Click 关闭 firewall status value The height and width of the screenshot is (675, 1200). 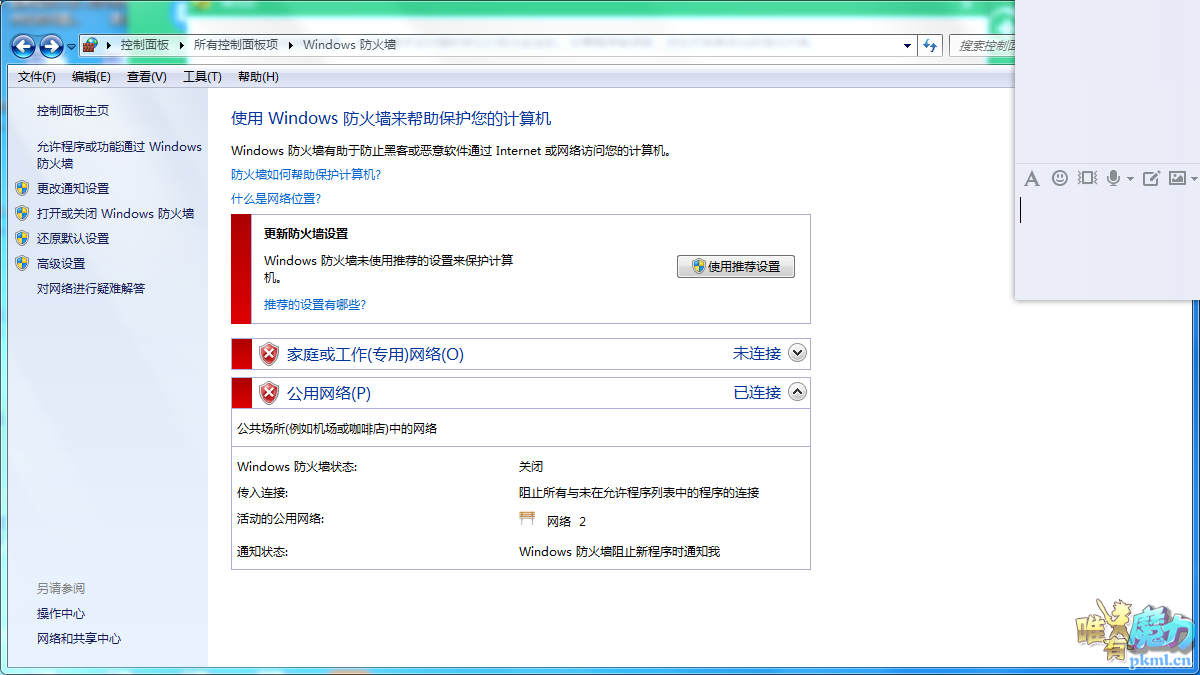(531, 466)
